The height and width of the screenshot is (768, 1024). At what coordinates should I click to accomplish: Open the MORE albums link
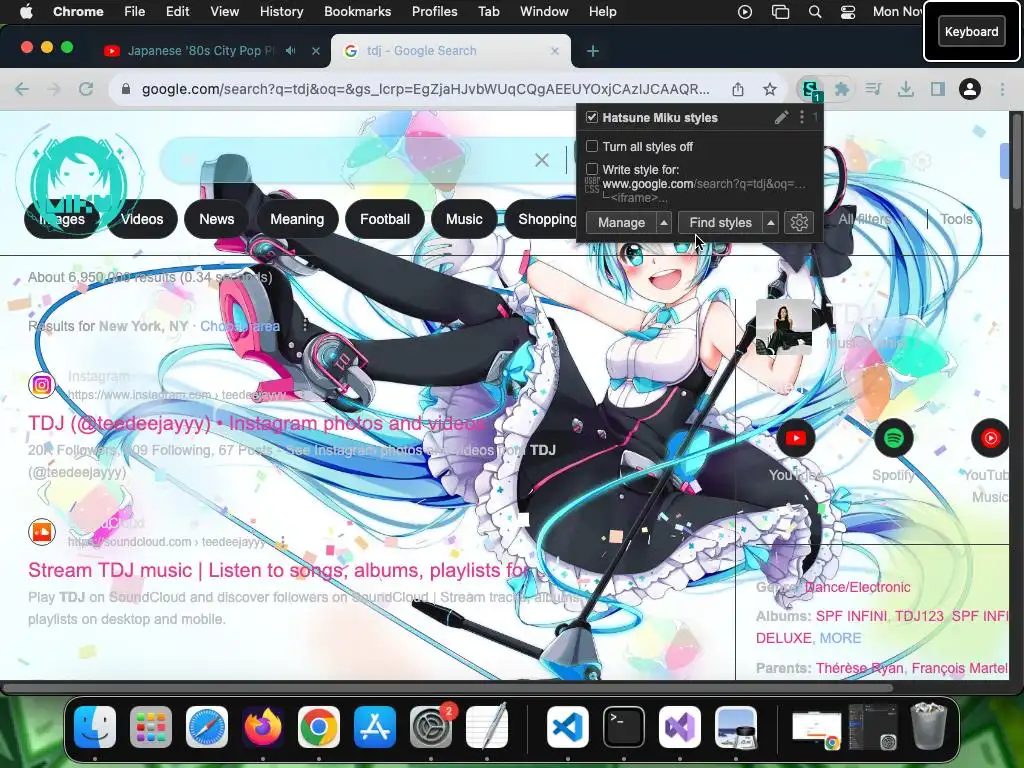840,638
